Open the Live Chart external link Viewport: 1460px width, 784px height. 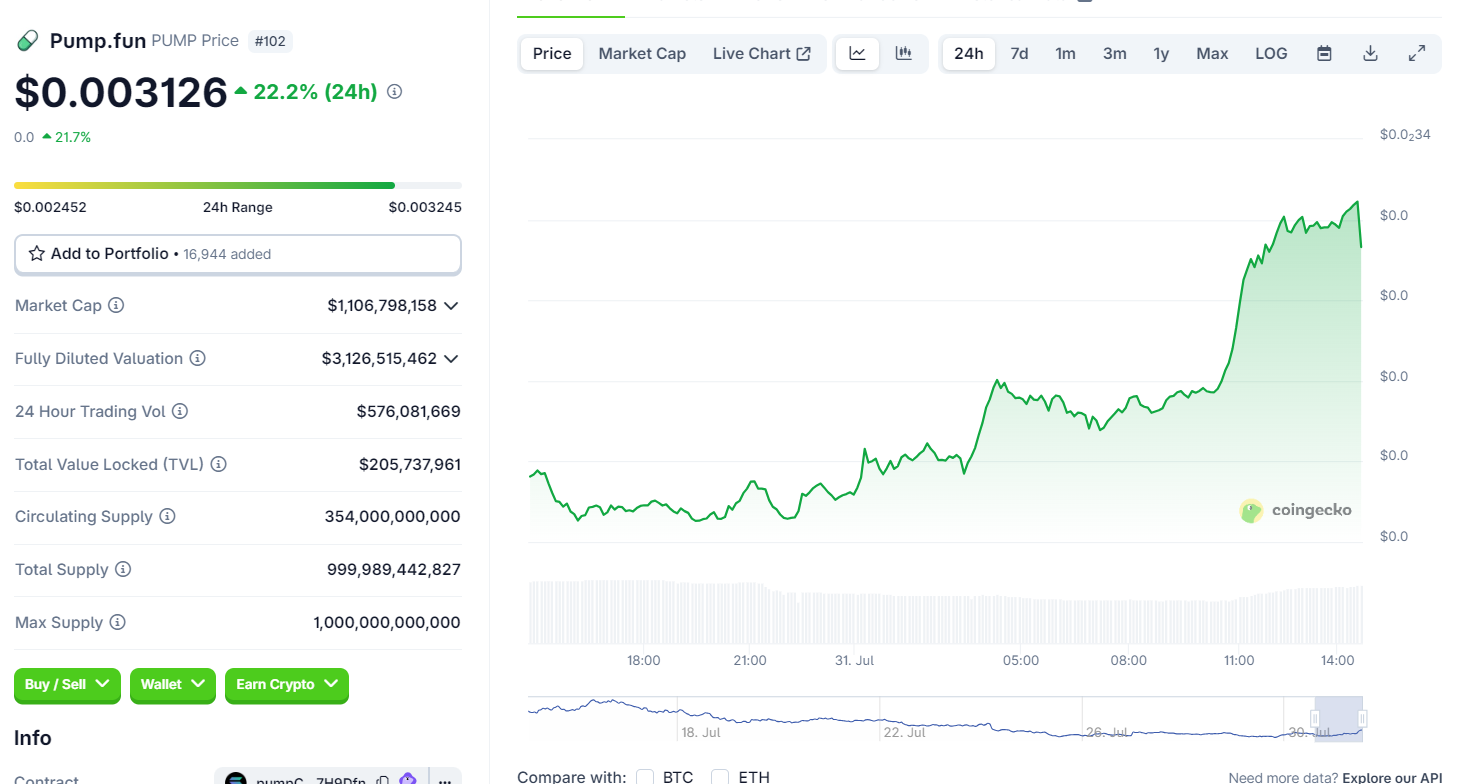click(x=761, y=54)
